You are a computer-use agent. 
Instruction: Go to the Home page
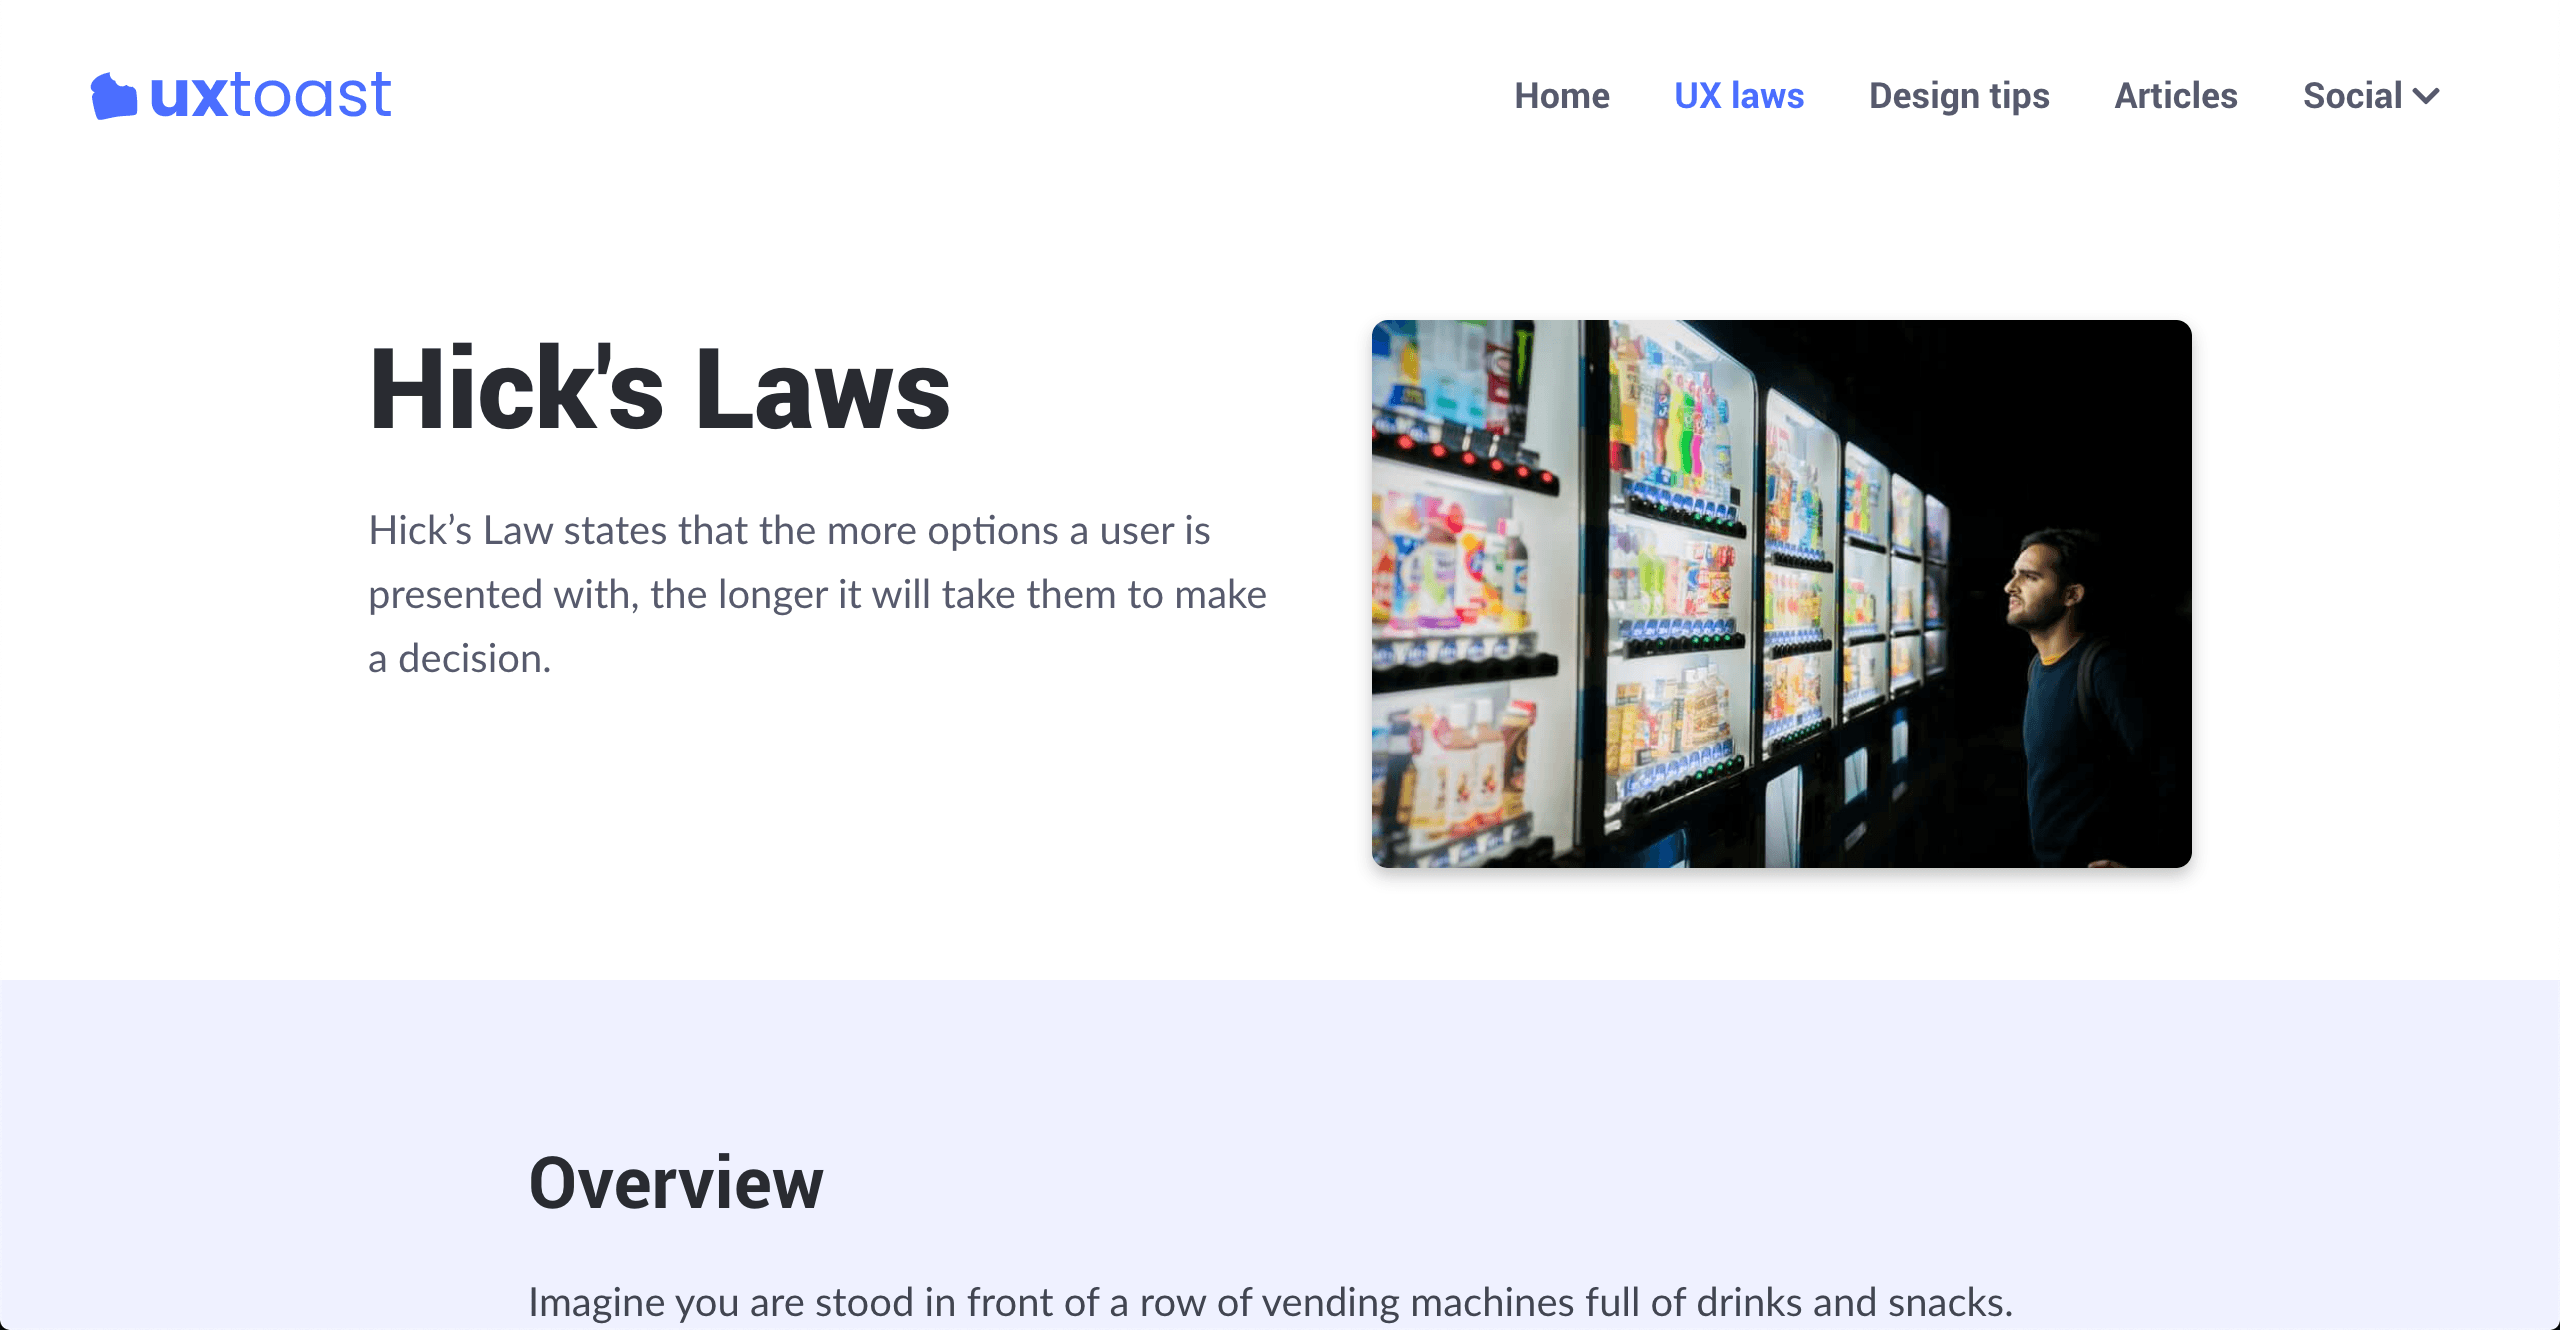pos(1561,96)
